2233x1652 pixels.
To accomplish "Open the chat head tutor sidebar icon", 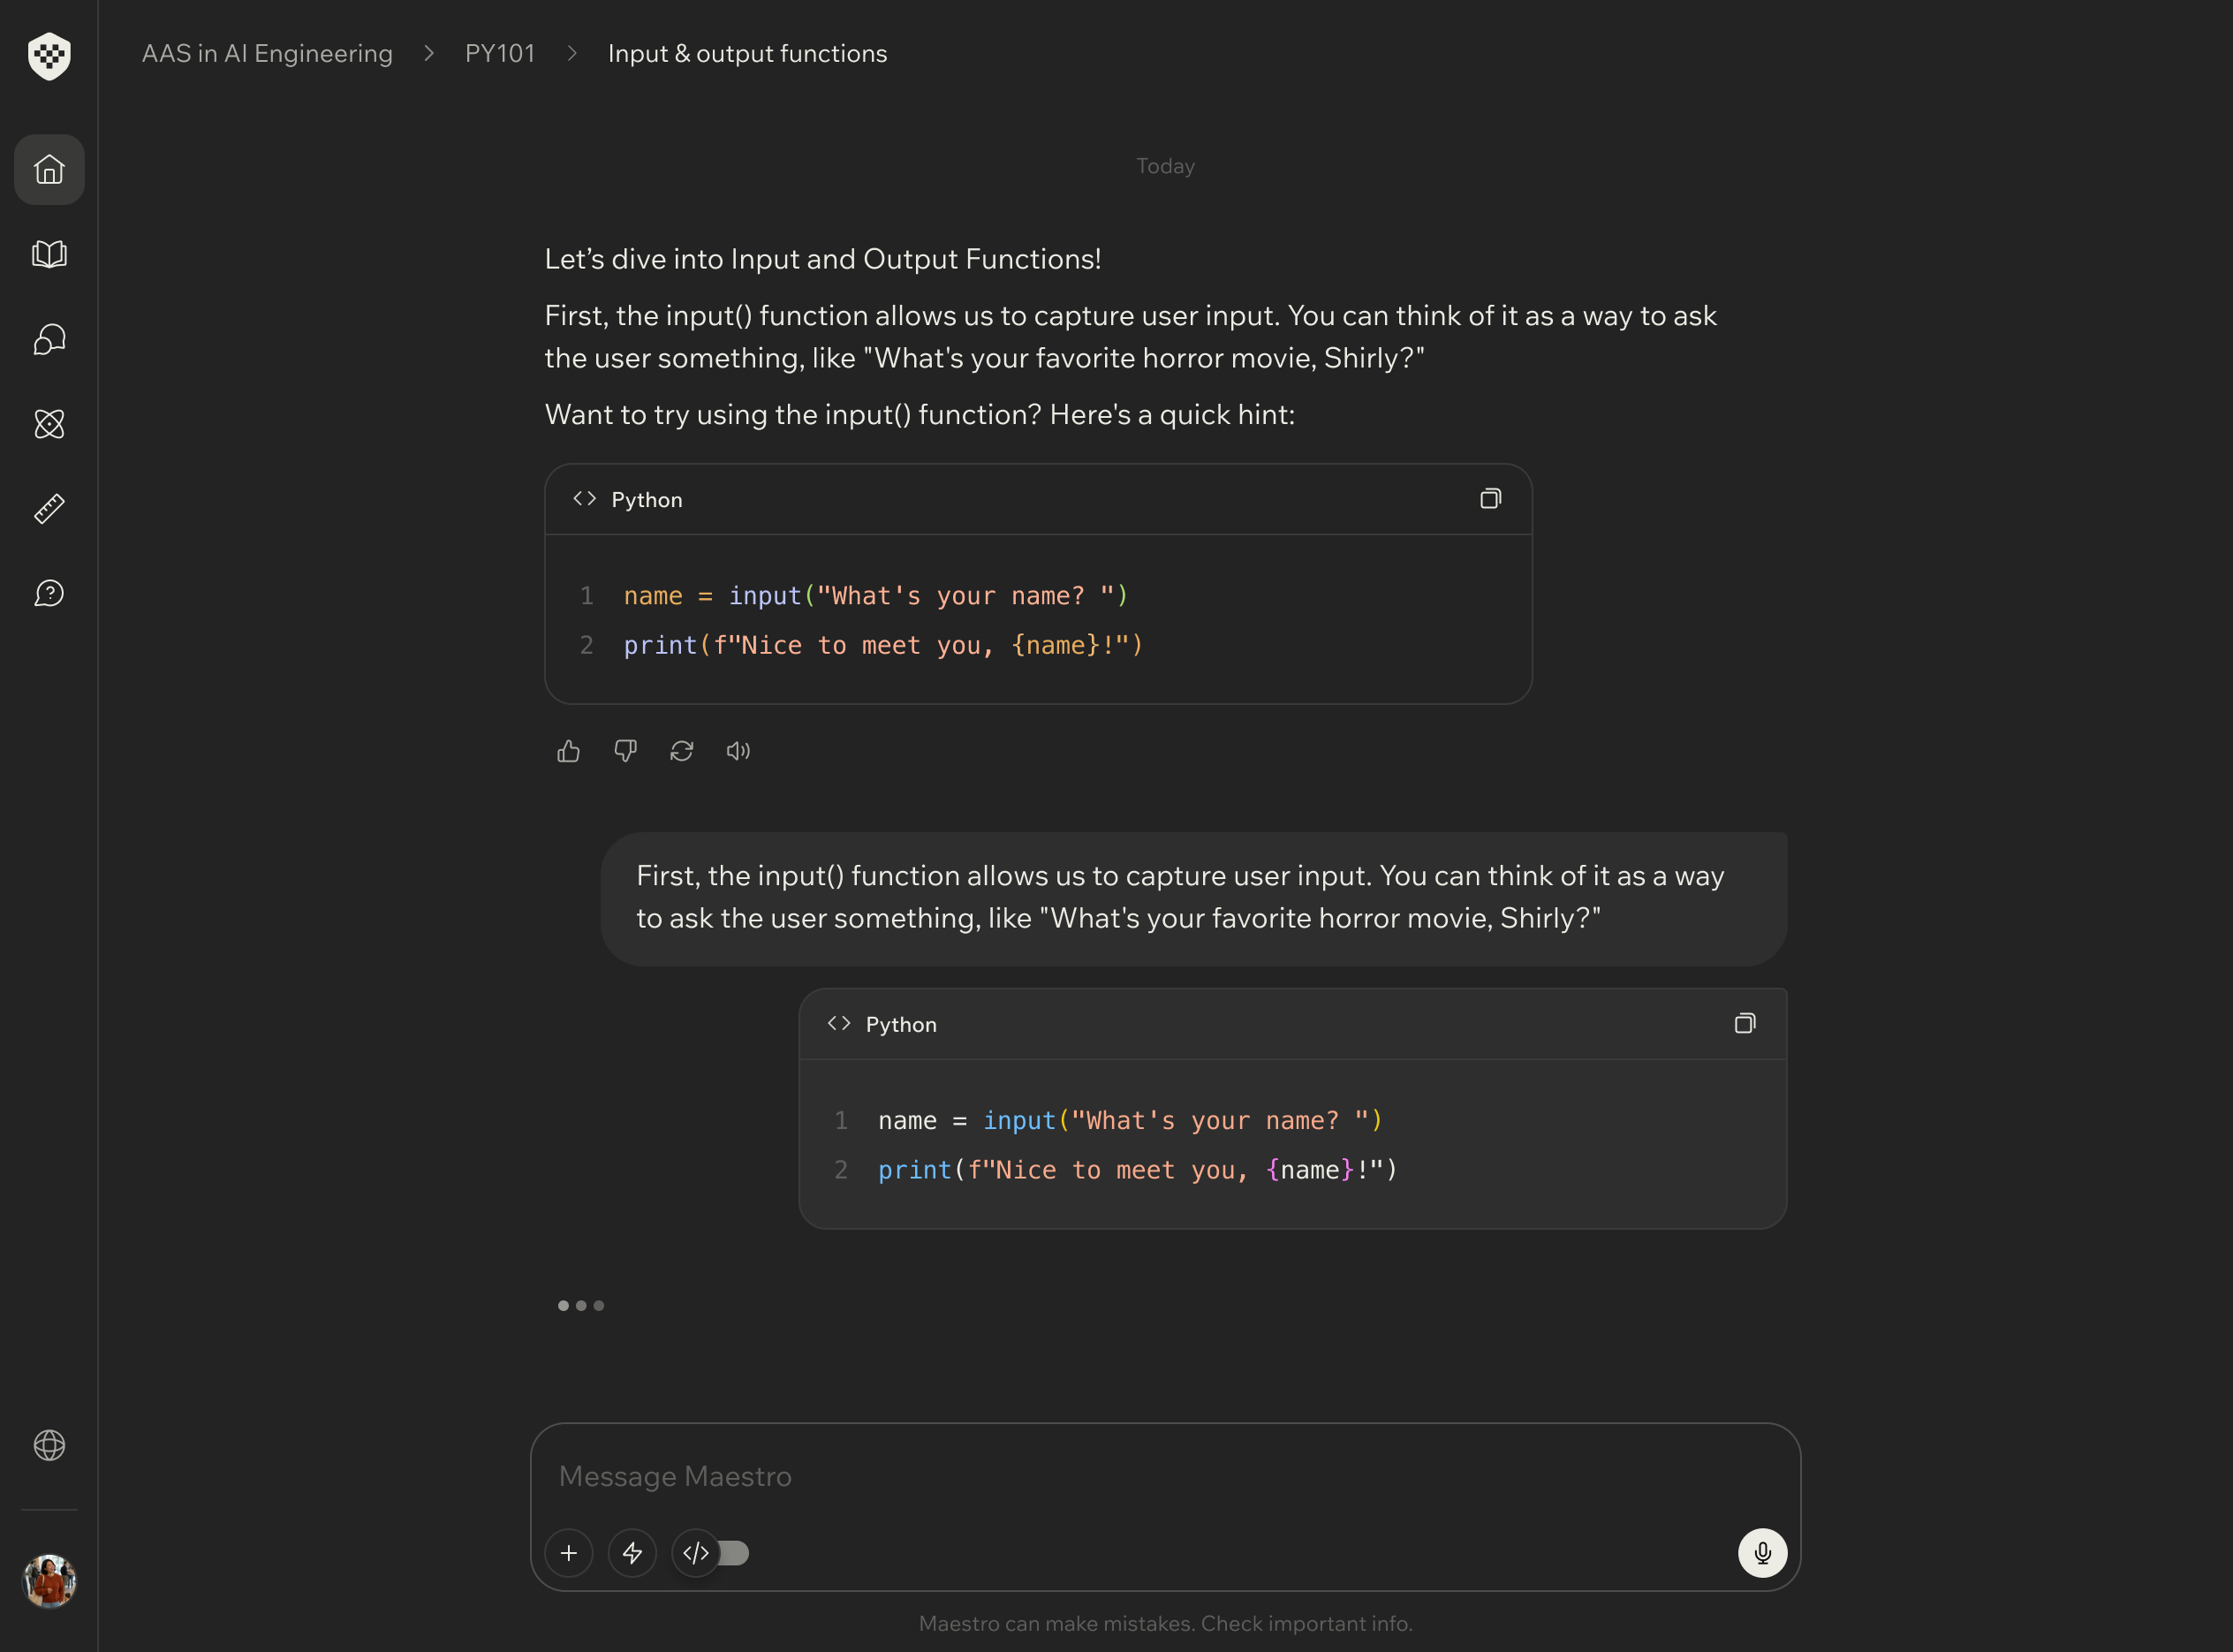I will [x=49, y=339].
